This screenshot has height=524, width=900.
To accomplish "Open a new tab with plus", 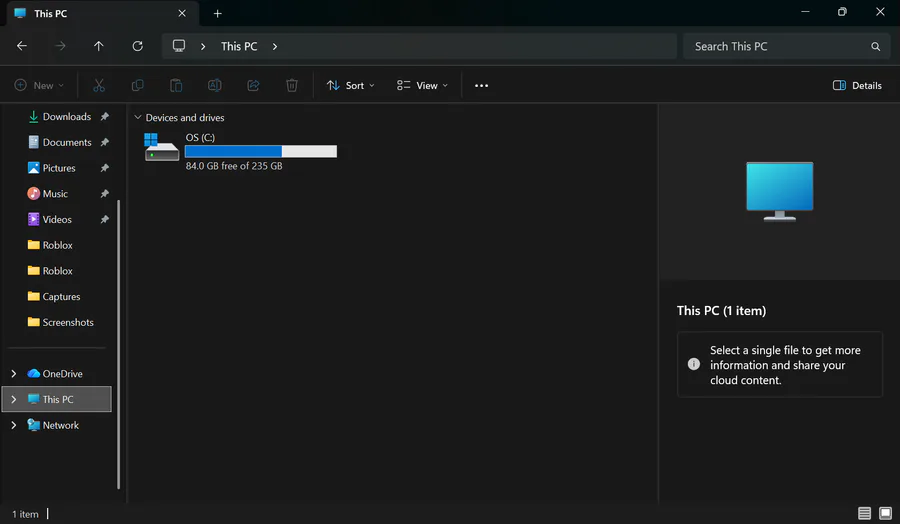I will pyautogui.click(x=218, y=14).
